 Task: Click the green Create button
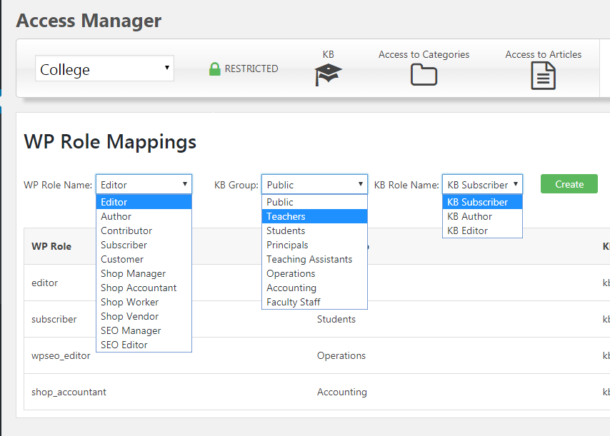pos(569,184)
